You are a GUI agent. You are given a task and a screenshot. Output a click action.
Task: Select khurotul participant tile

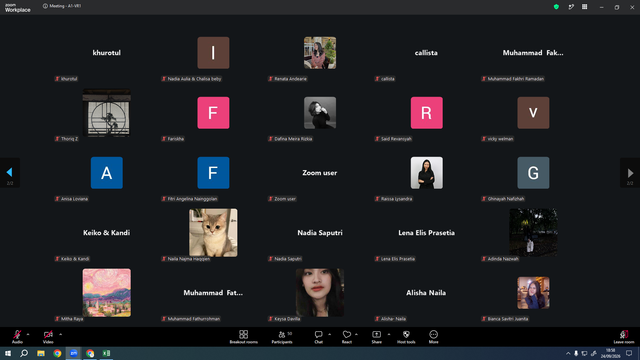pos(107,53)
